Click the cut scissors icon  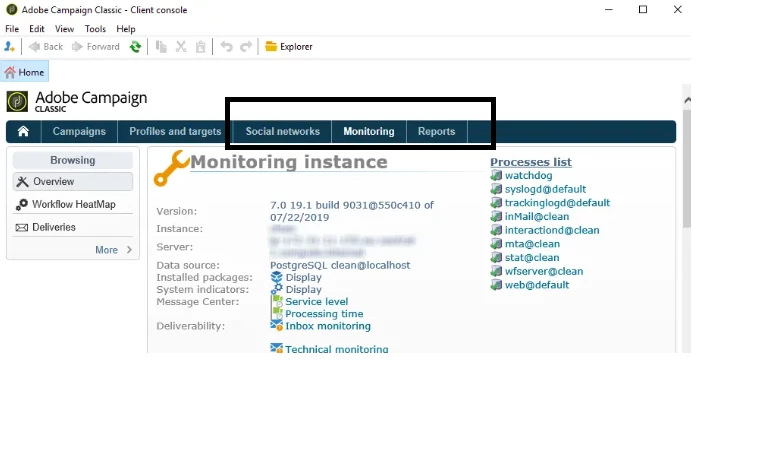[181, 47]
